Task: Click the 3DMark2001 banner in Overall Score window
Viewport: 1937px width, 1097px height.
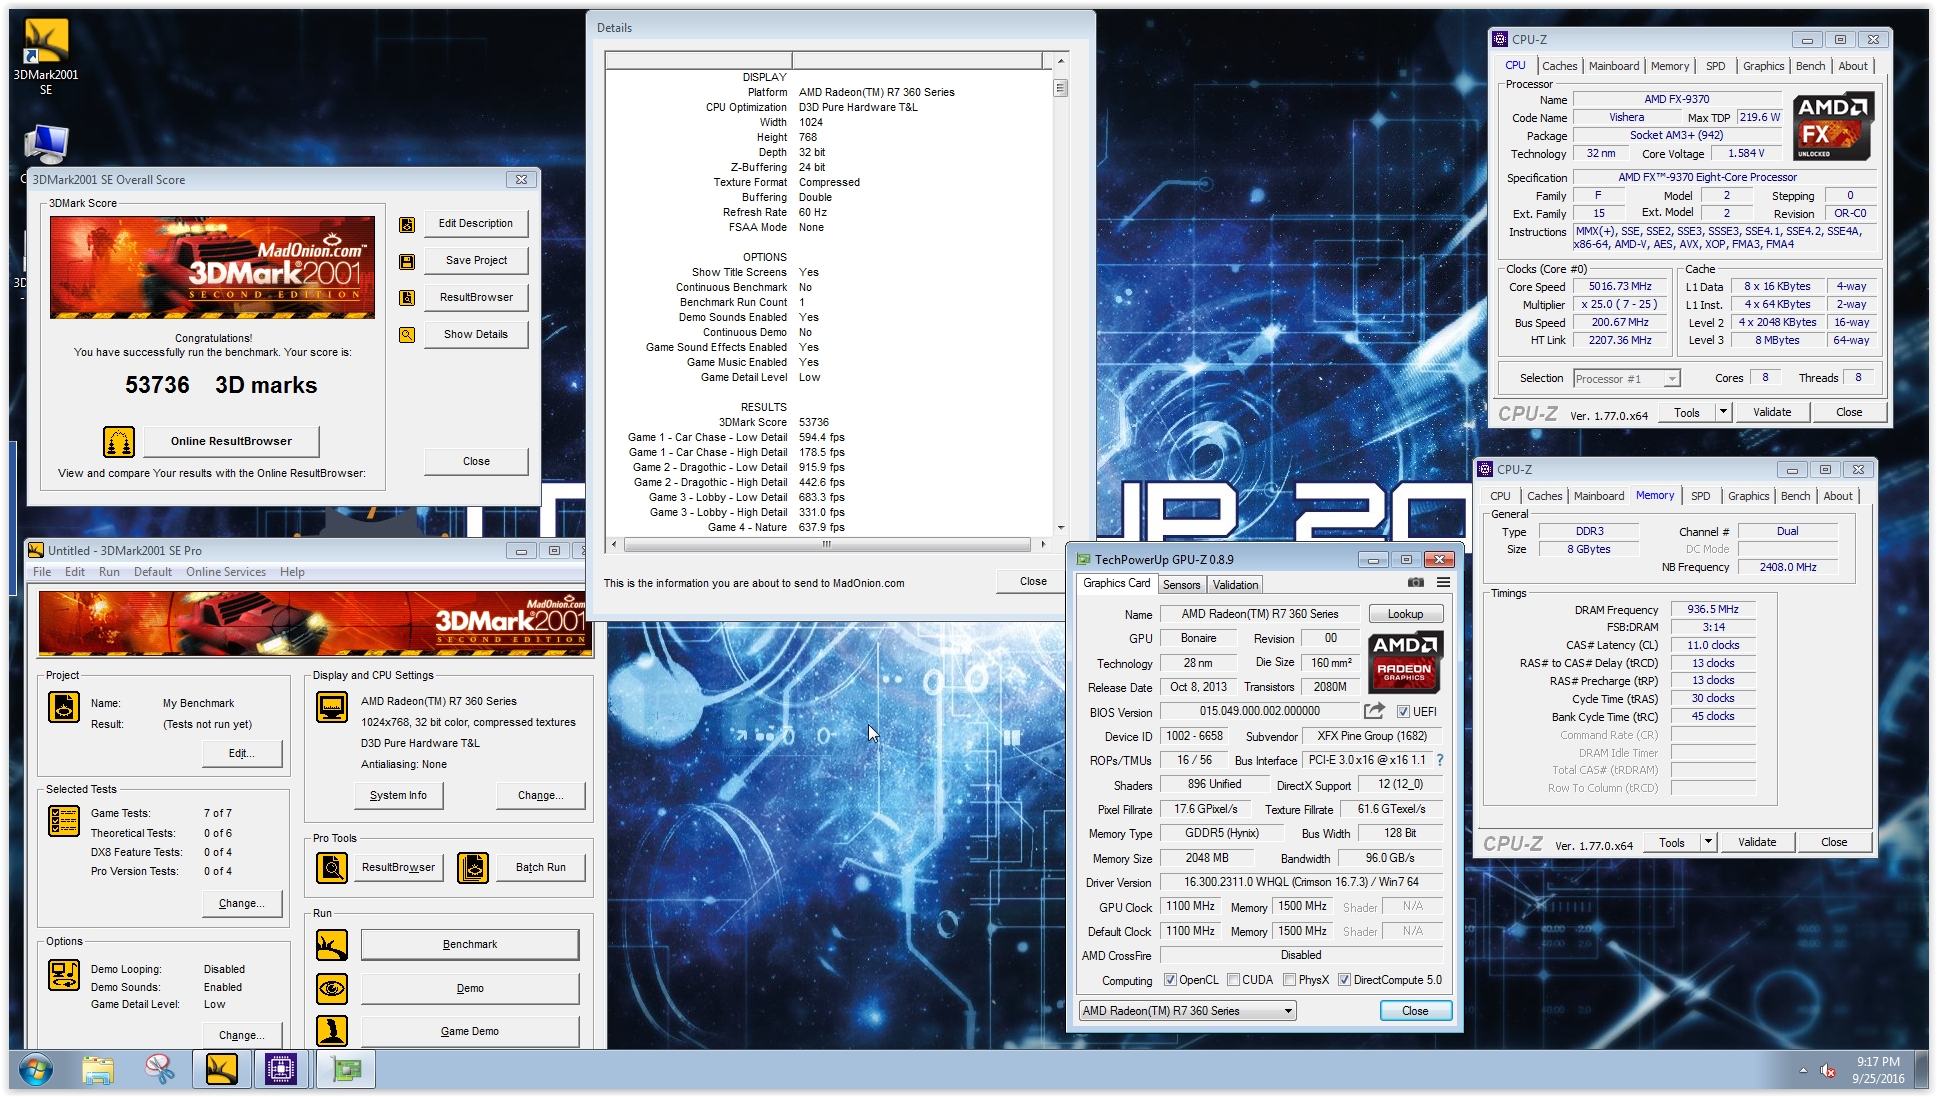Action: 213,267
